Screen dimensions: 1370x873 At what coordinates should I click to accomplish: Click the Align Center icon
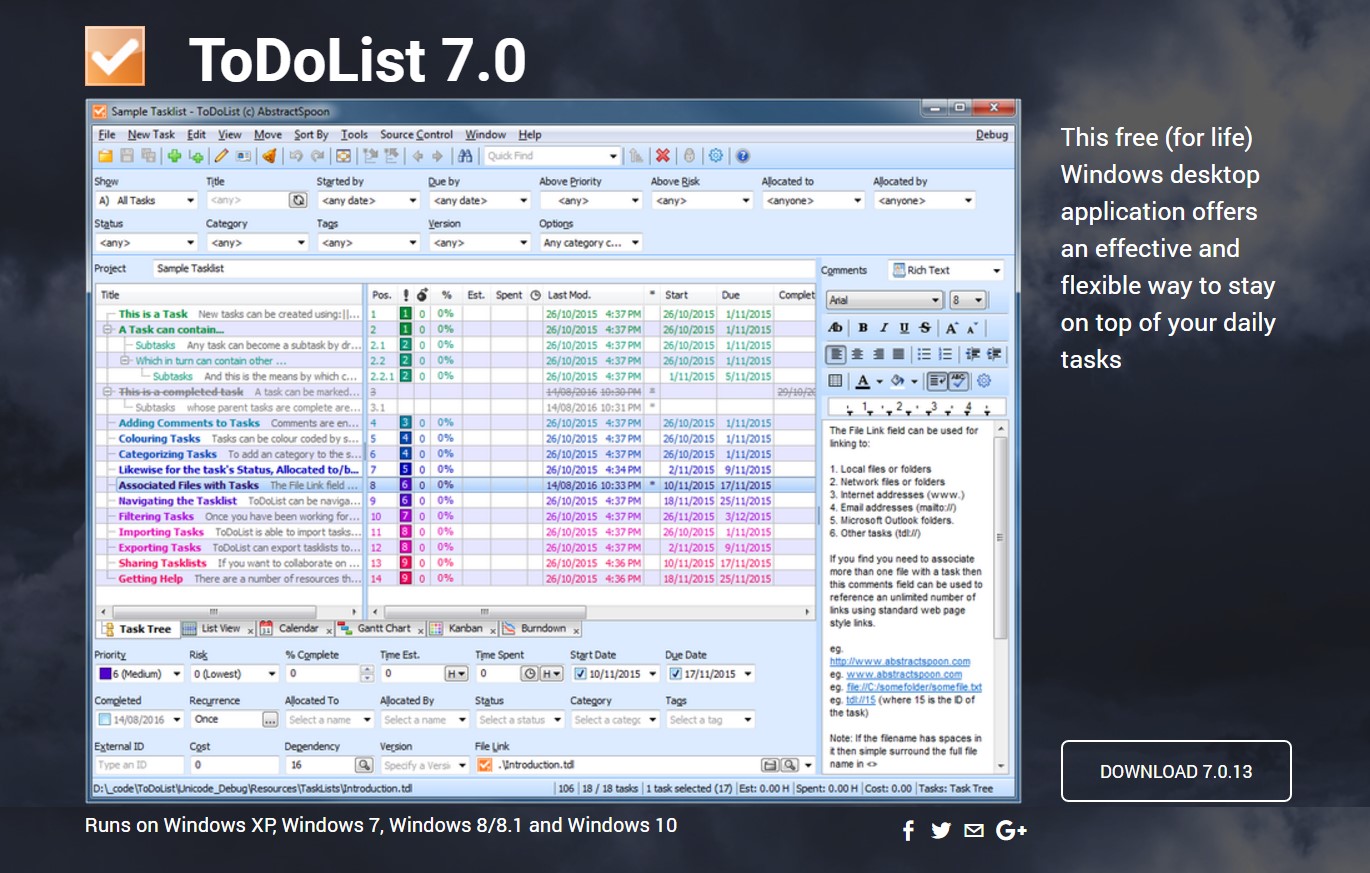pyautogui.click(x=857, y=354)
